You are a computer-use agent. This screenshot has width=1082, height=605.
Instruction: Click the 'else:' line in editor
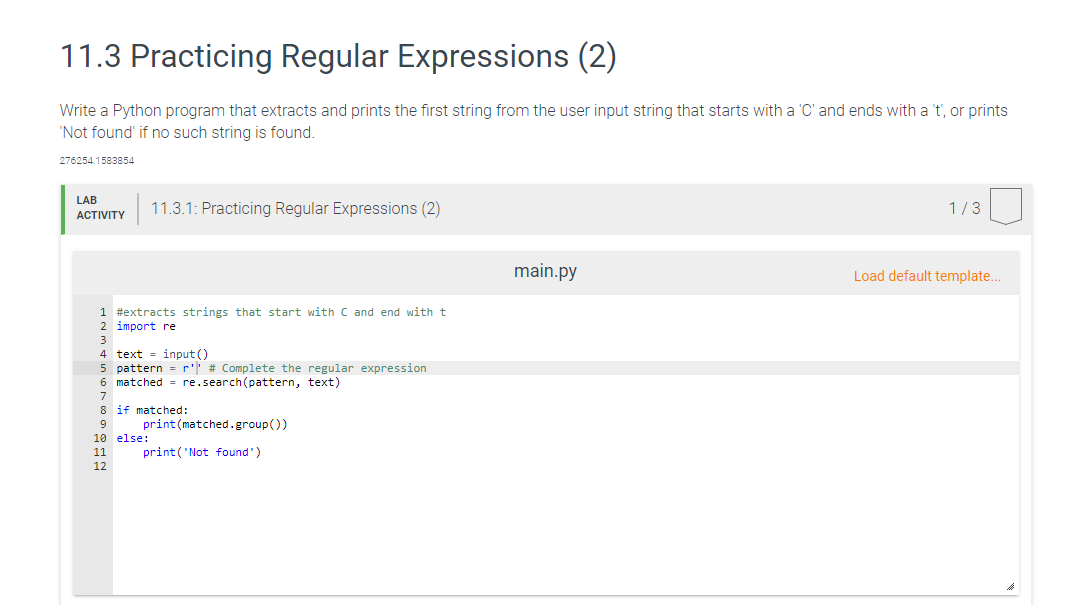132,438
